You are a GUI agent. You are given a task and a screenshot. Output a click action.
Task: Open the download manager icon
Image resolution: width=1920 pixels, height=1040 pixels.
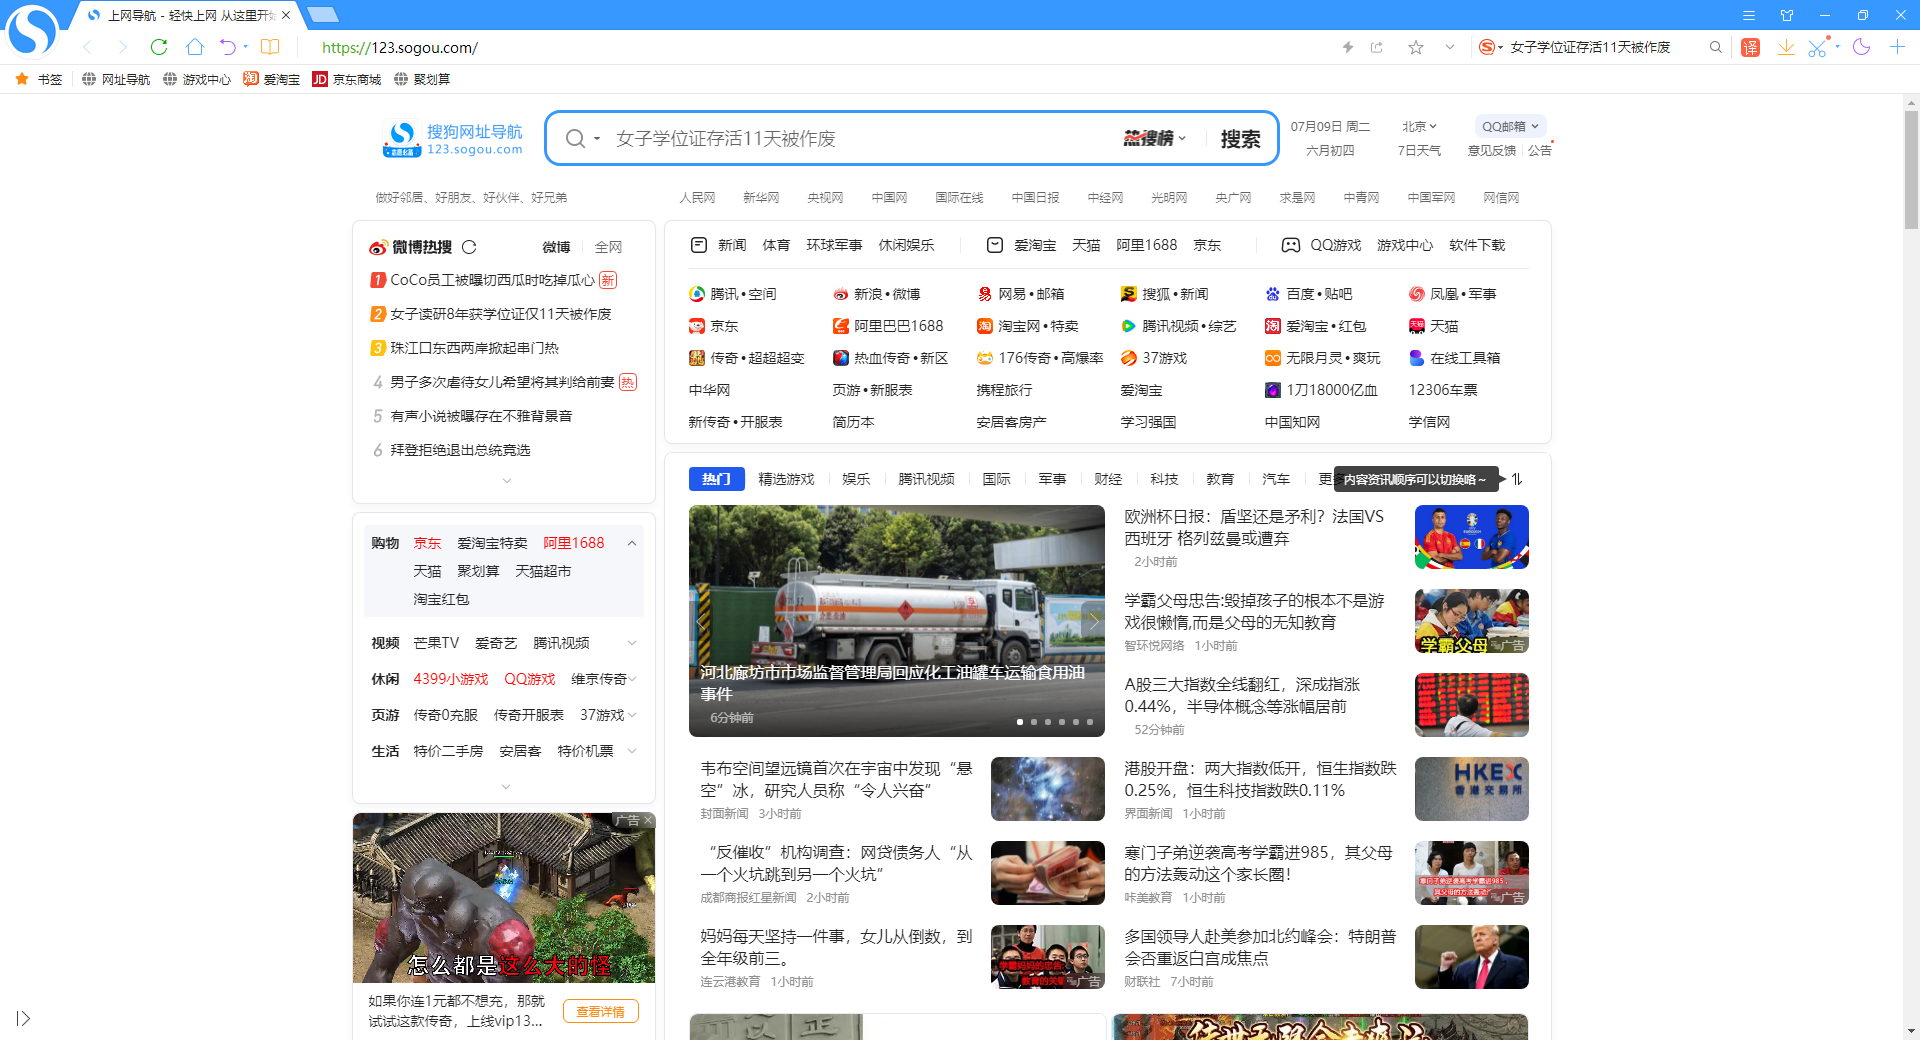click(1786, 47)
